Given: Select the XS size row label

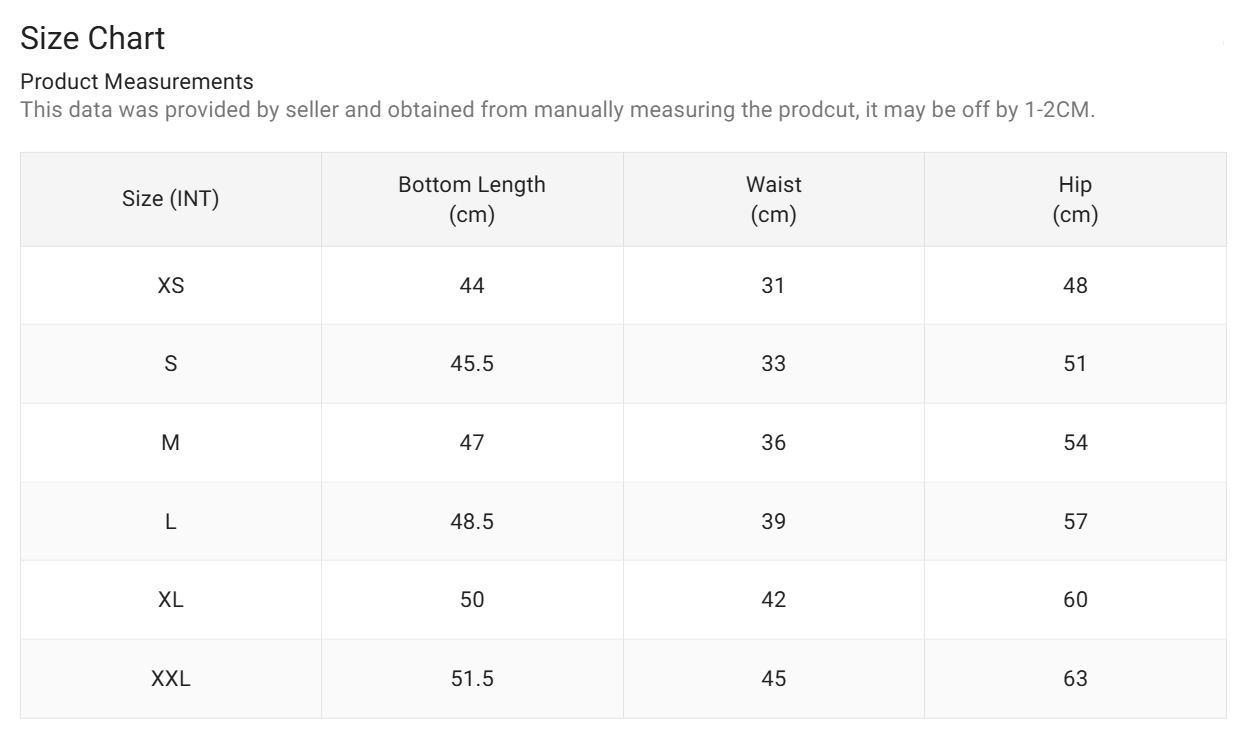Looking at the screenshot, I should [x=171, y=286].
